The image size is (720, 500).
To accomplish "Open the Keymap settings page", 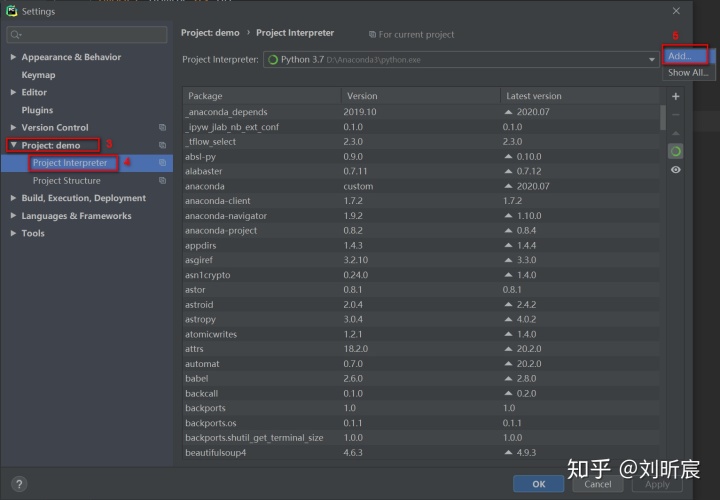I will (x=38, y=75).
